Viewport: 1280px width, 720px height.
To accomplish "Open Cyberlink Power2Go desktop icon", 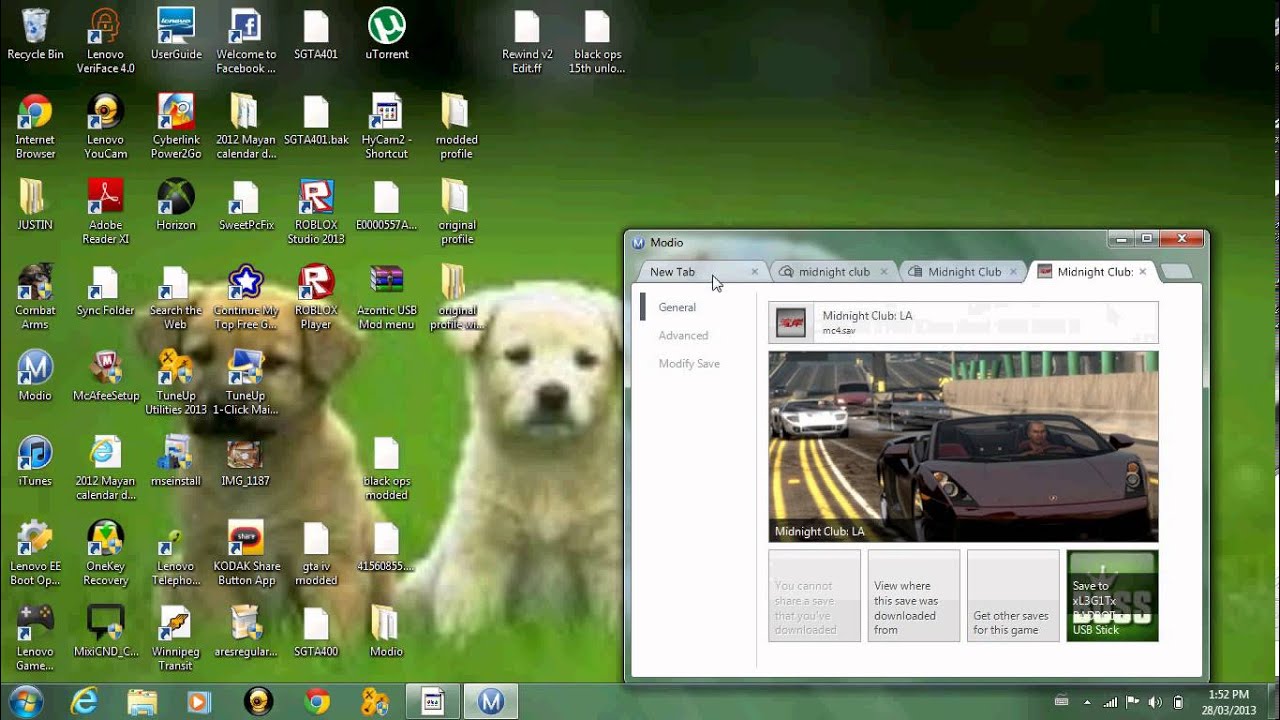I will (176, 126).
